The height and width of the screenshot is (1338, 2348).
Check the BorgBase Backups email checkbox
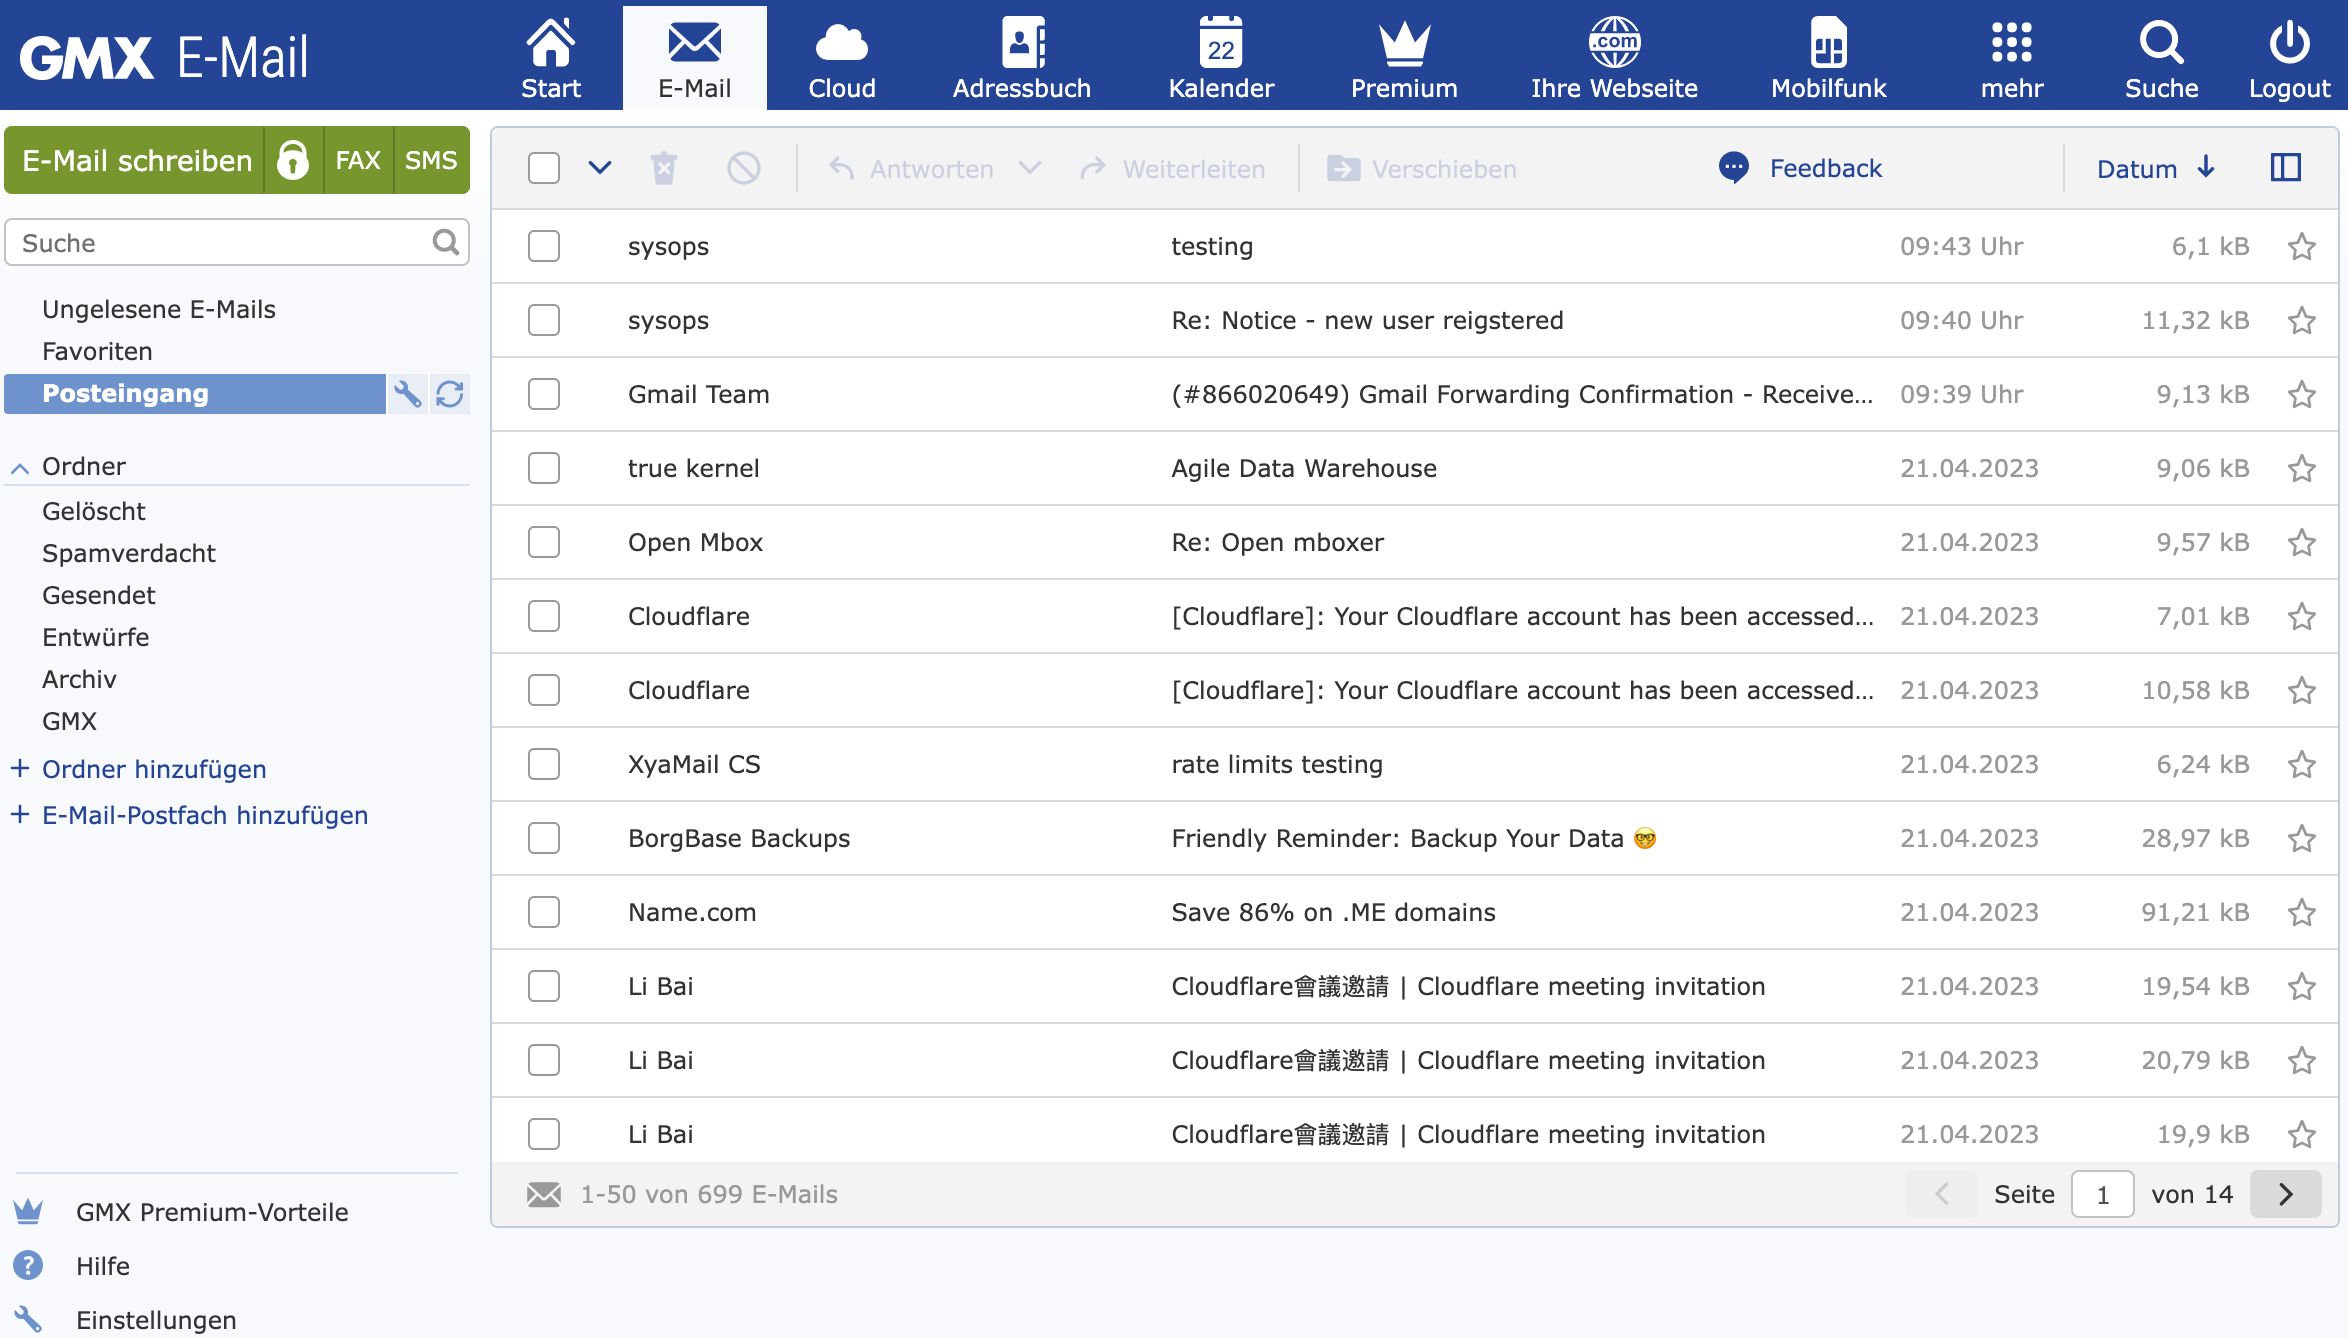point(544,838)
